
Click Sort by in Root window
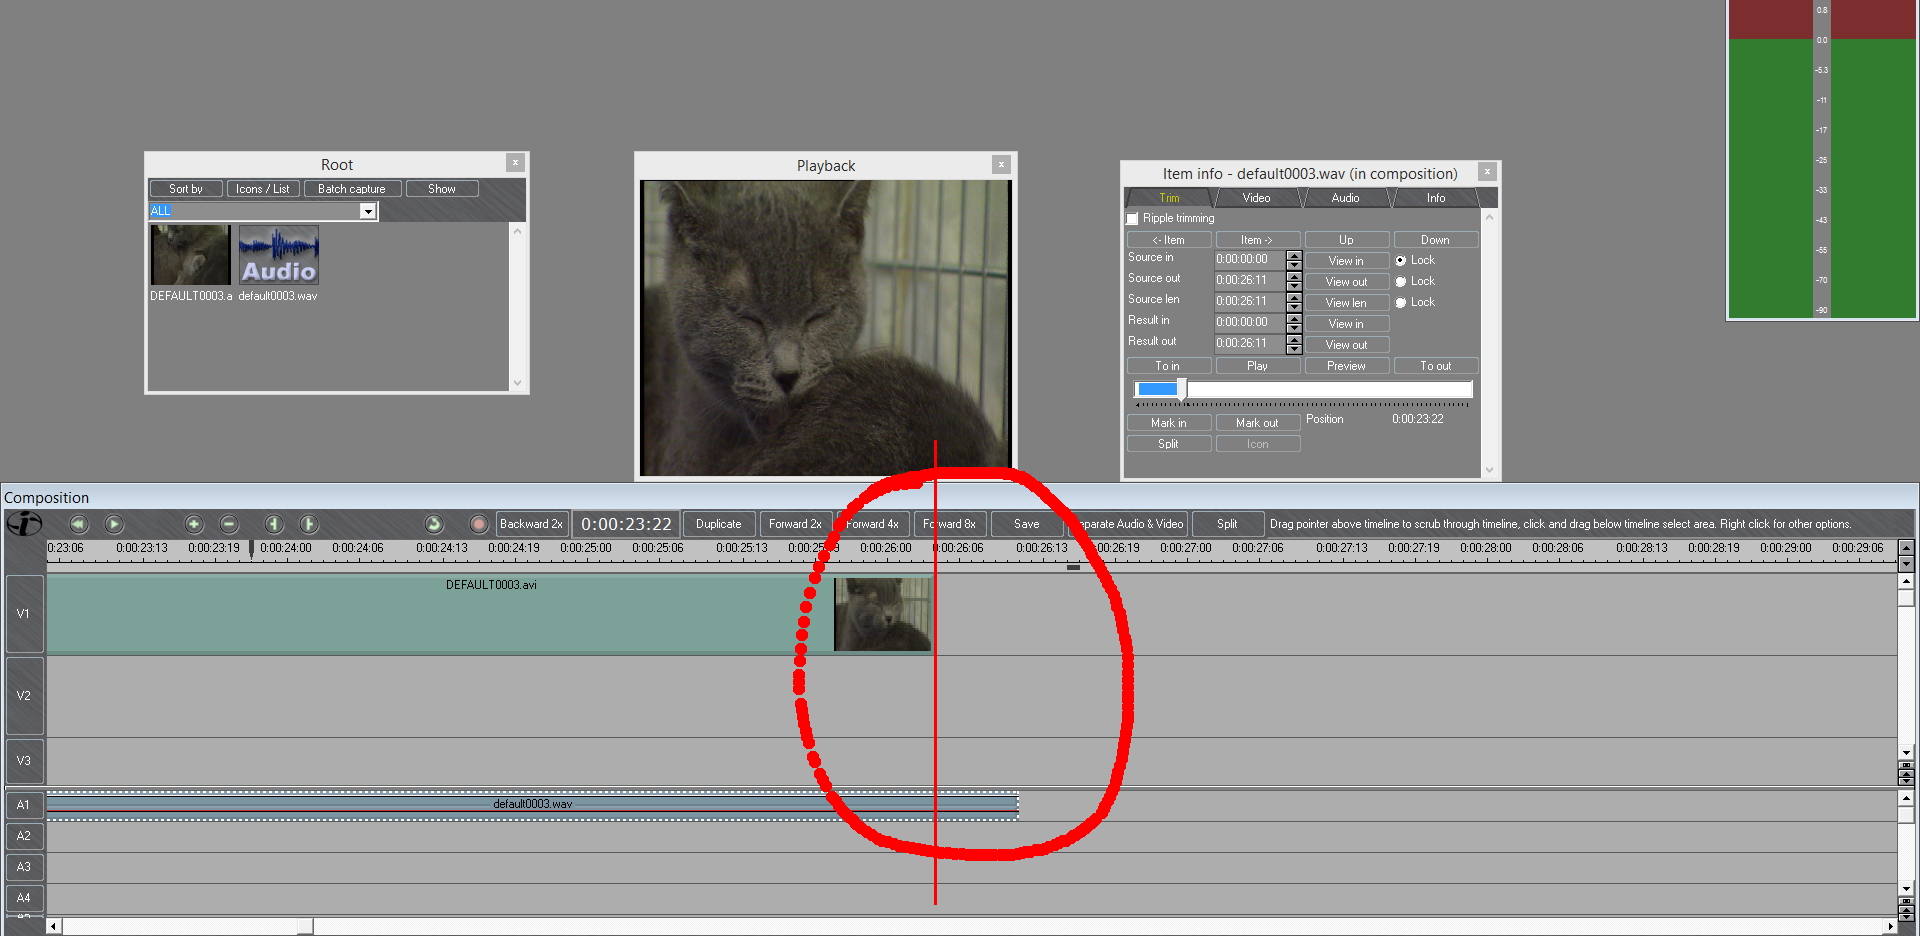click(x=186, y=189)
